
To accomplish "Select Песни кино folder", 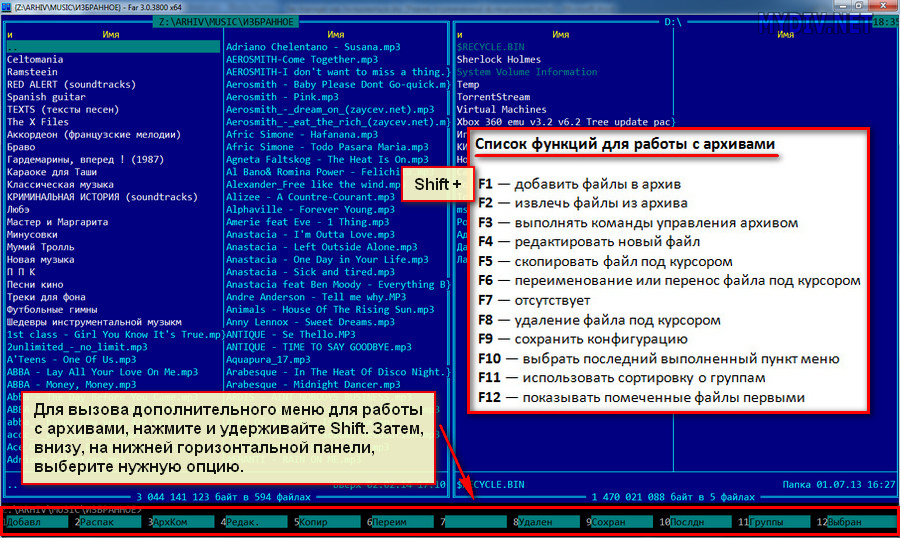I will click(35, 284).
